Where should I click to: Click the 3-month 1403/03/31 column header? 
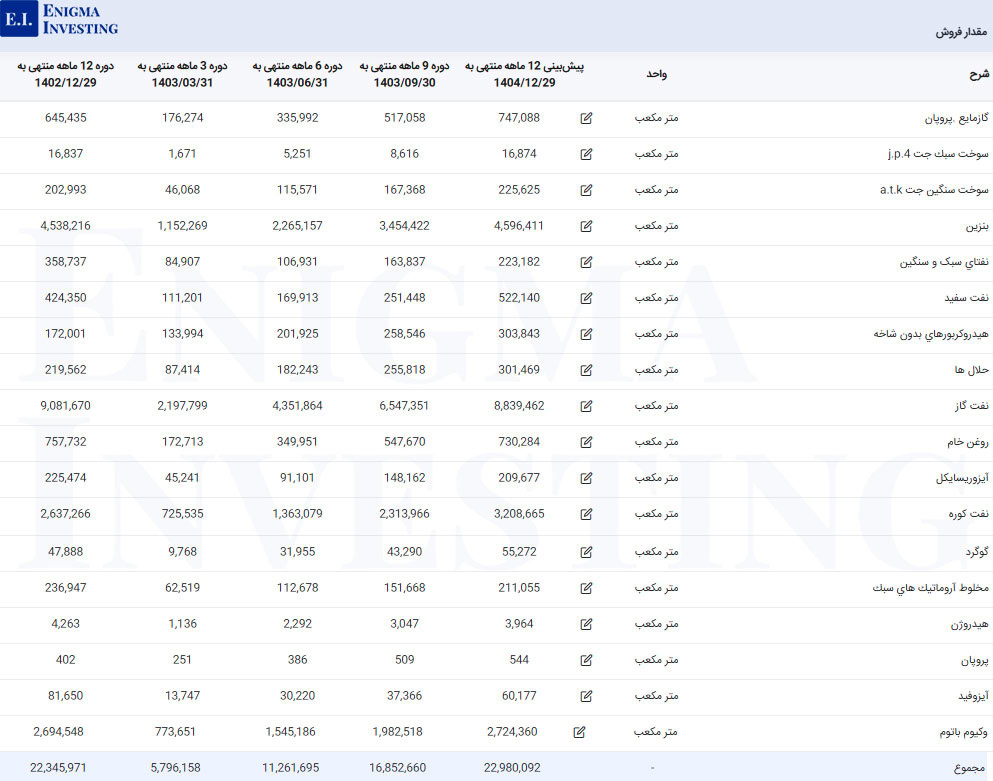point(182,74)
